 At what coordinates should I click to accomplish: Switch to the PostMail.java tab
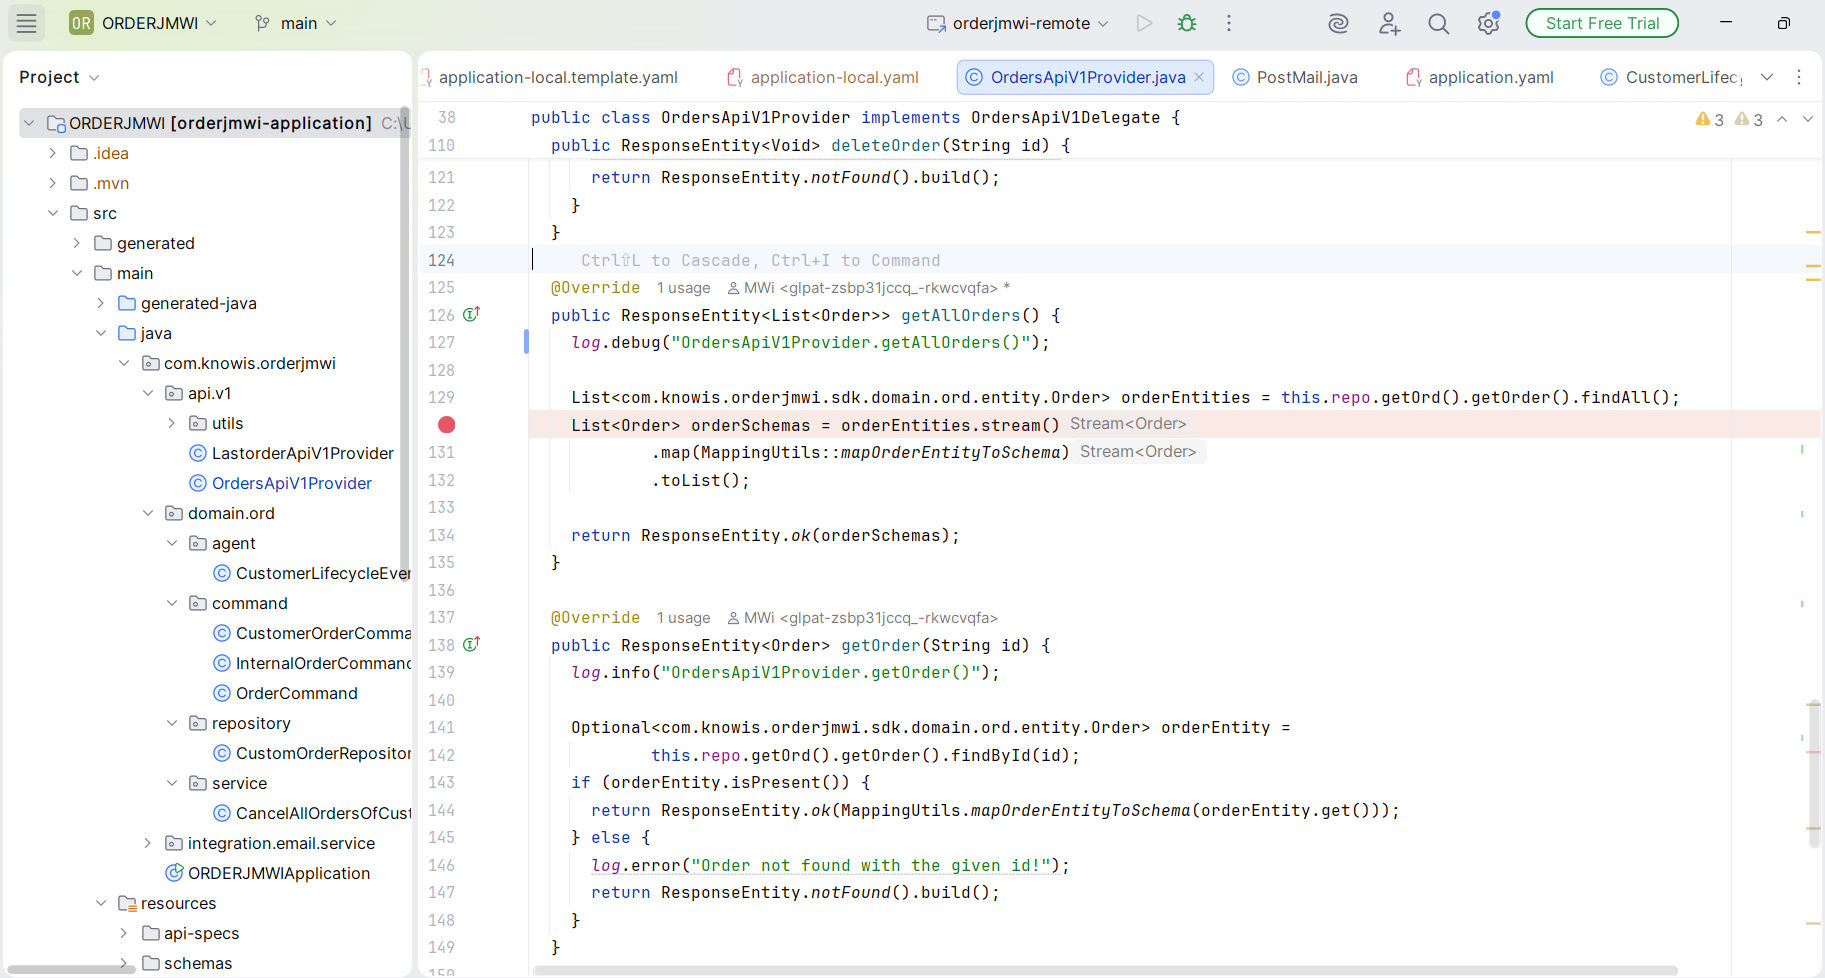[1305, 77]
